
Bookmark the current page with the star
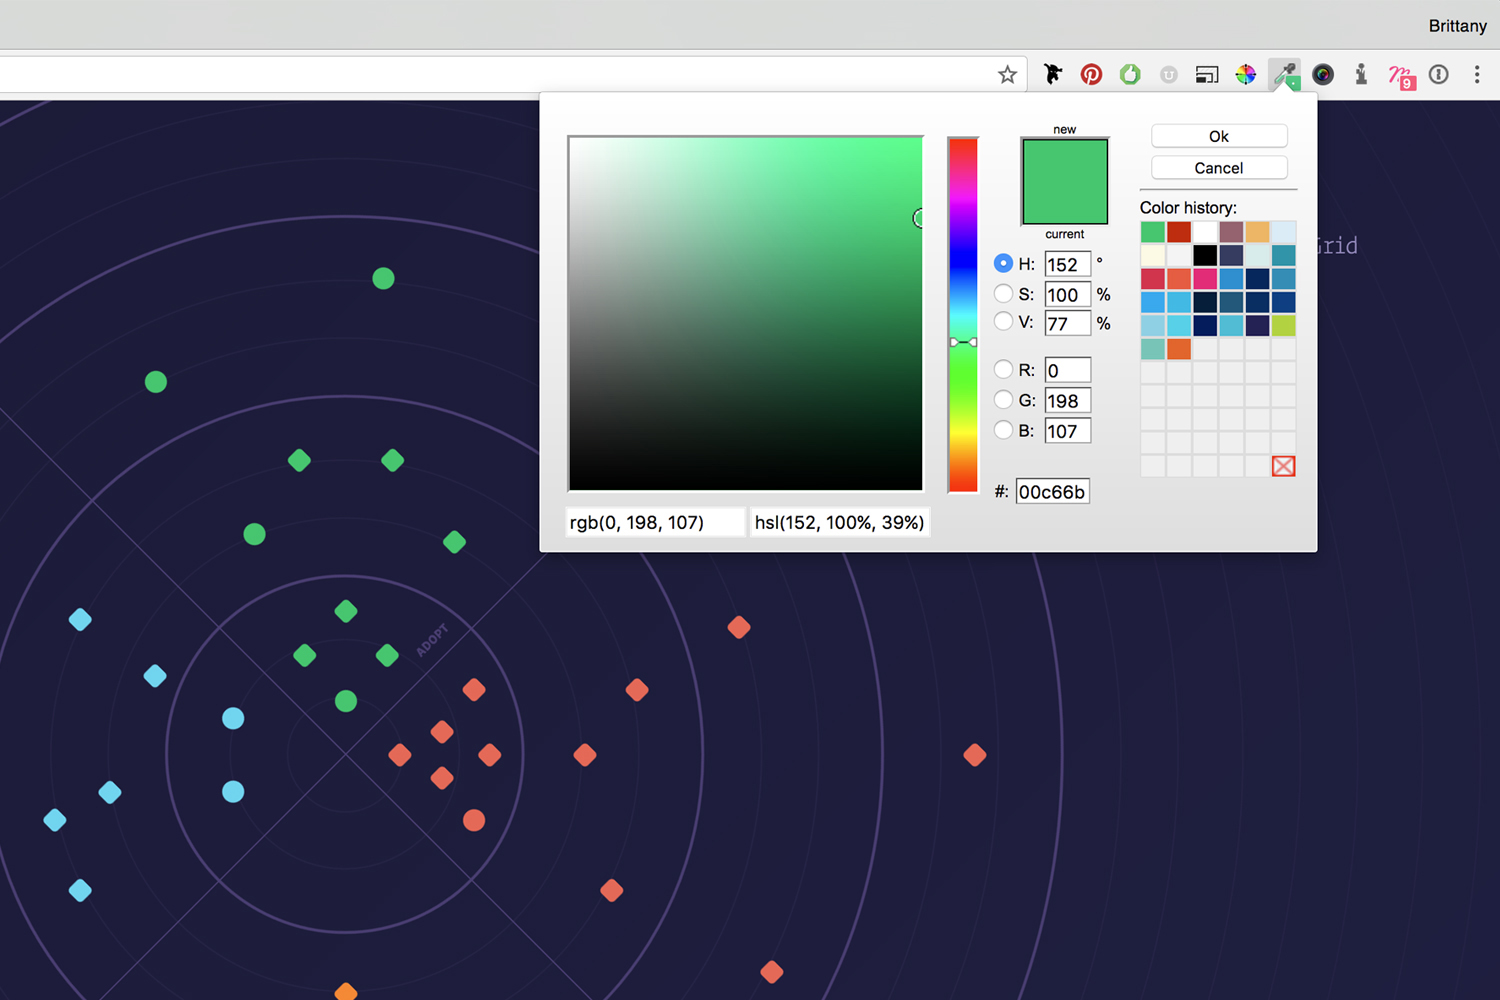pos(1006,73)
